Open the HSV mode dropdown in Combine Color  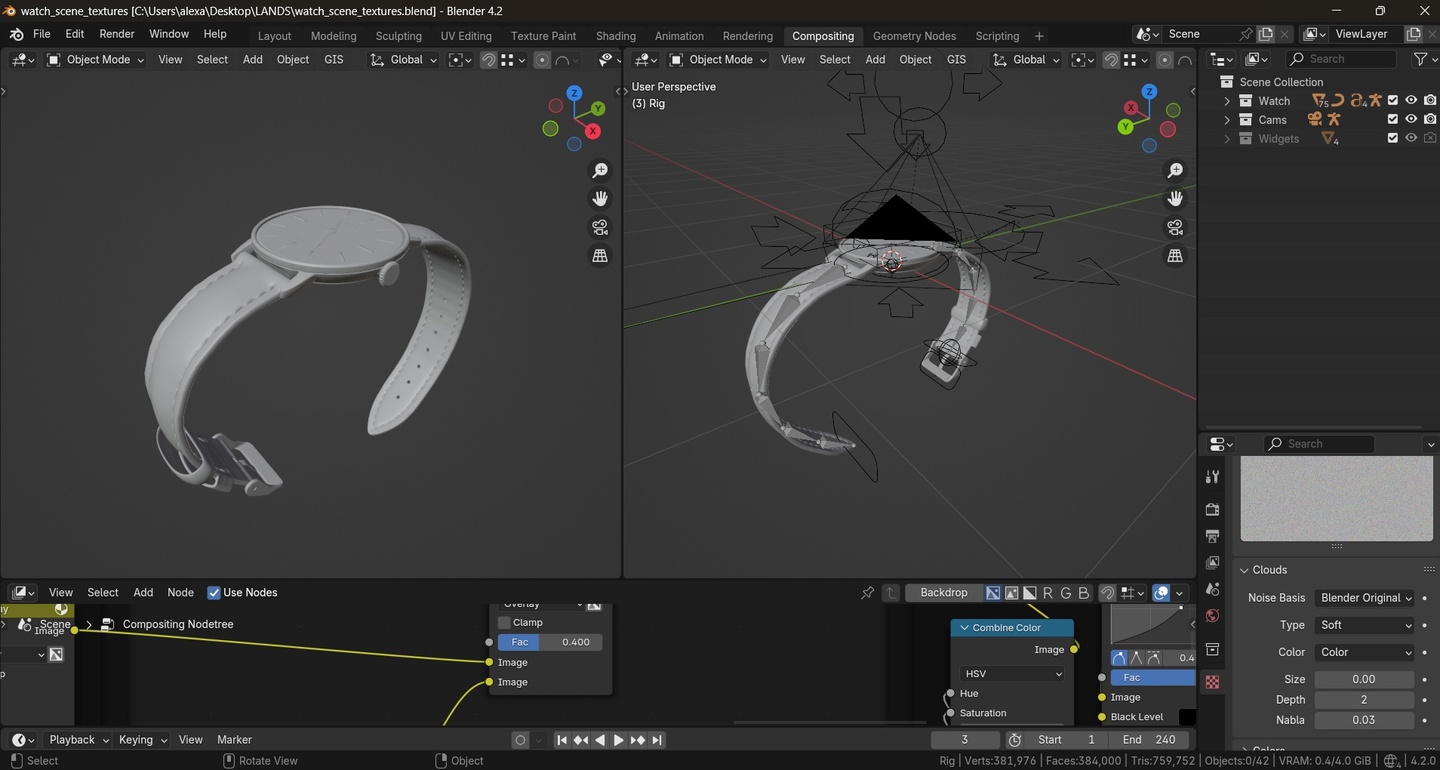tap(1012, 674)
